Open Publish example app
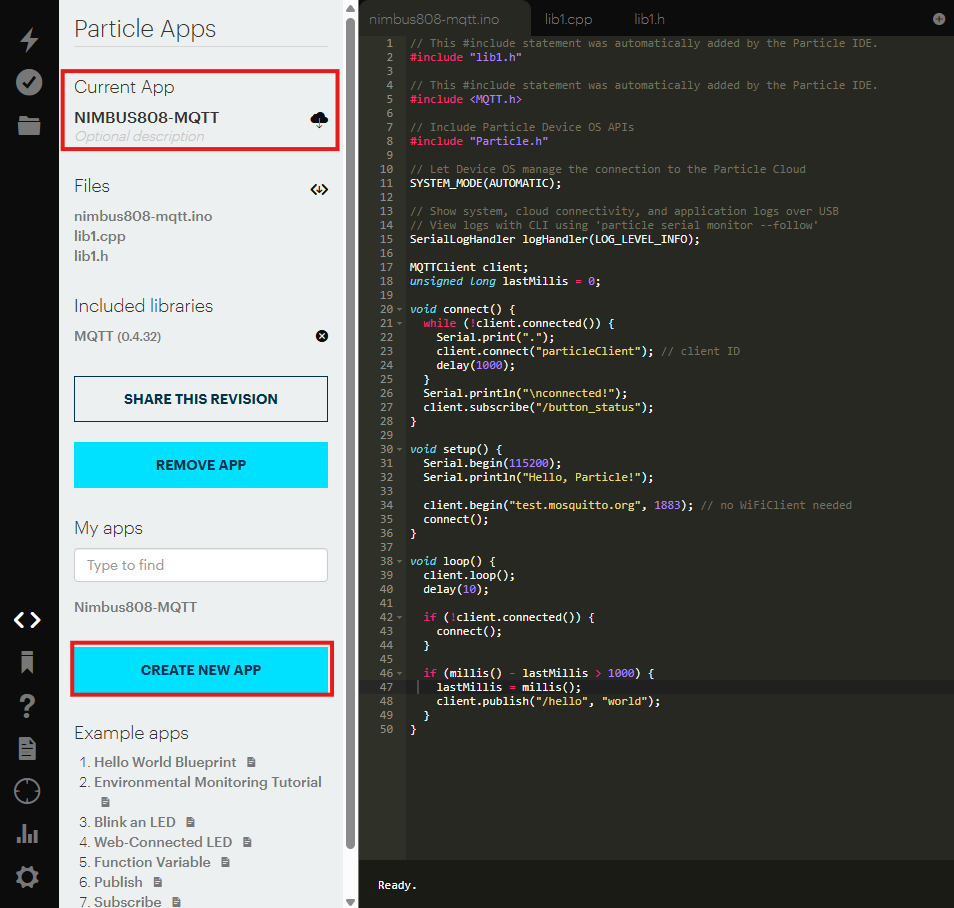954x908 pixels. (118, 882)
